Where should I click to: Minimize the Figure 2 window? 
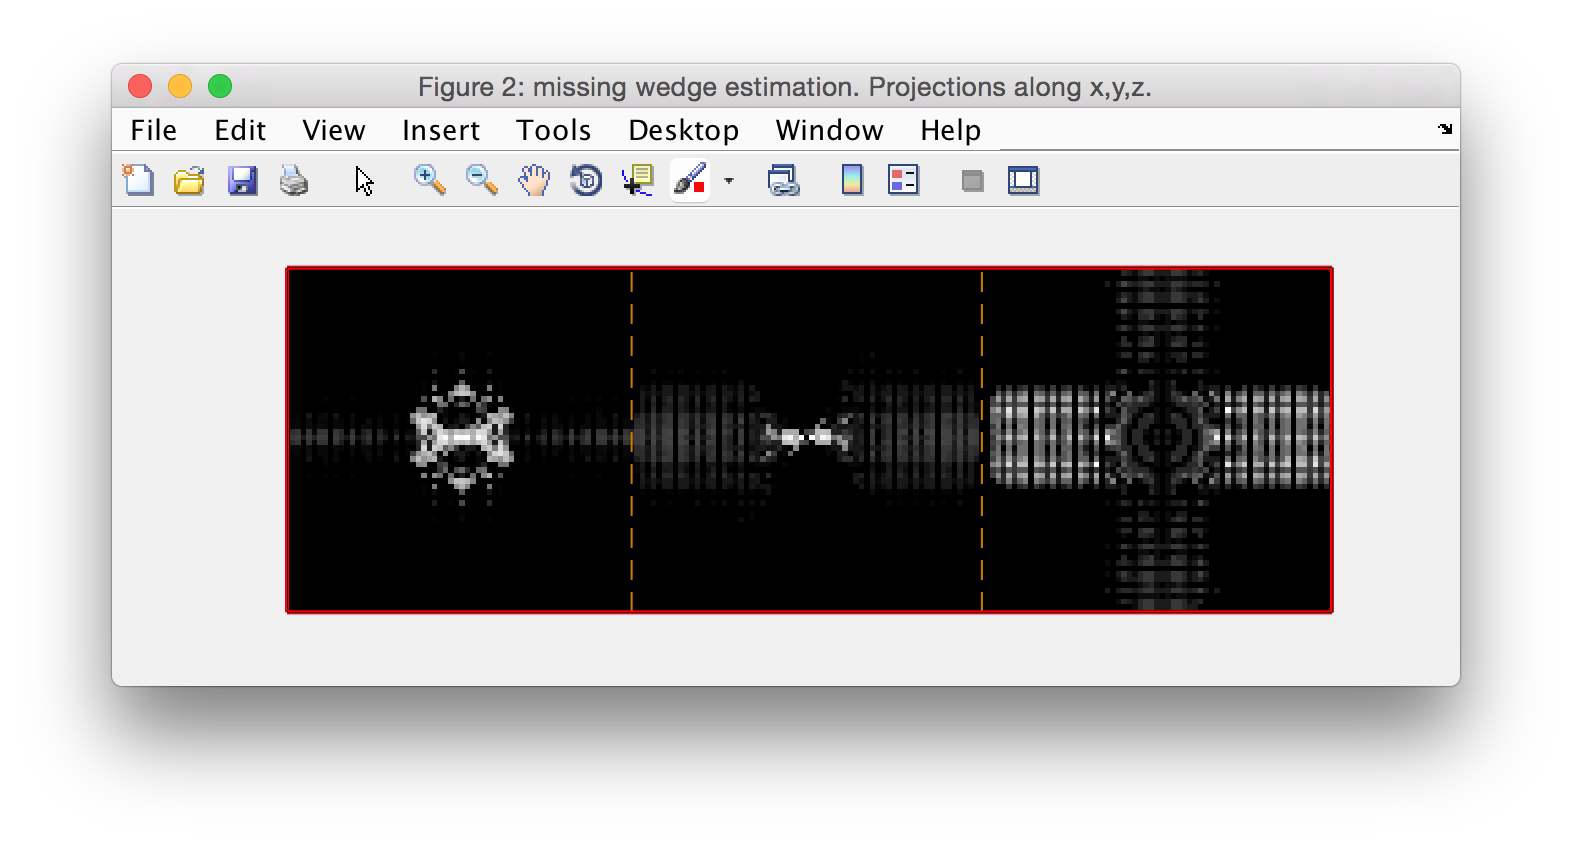pyautogui.click(x=180, y=87)
